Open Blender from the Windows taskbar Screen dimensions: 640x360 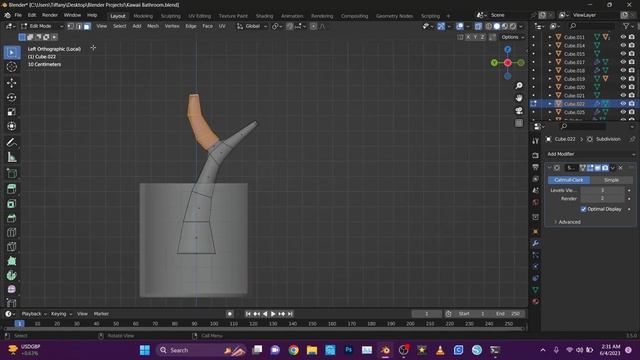tap(385, 350)
